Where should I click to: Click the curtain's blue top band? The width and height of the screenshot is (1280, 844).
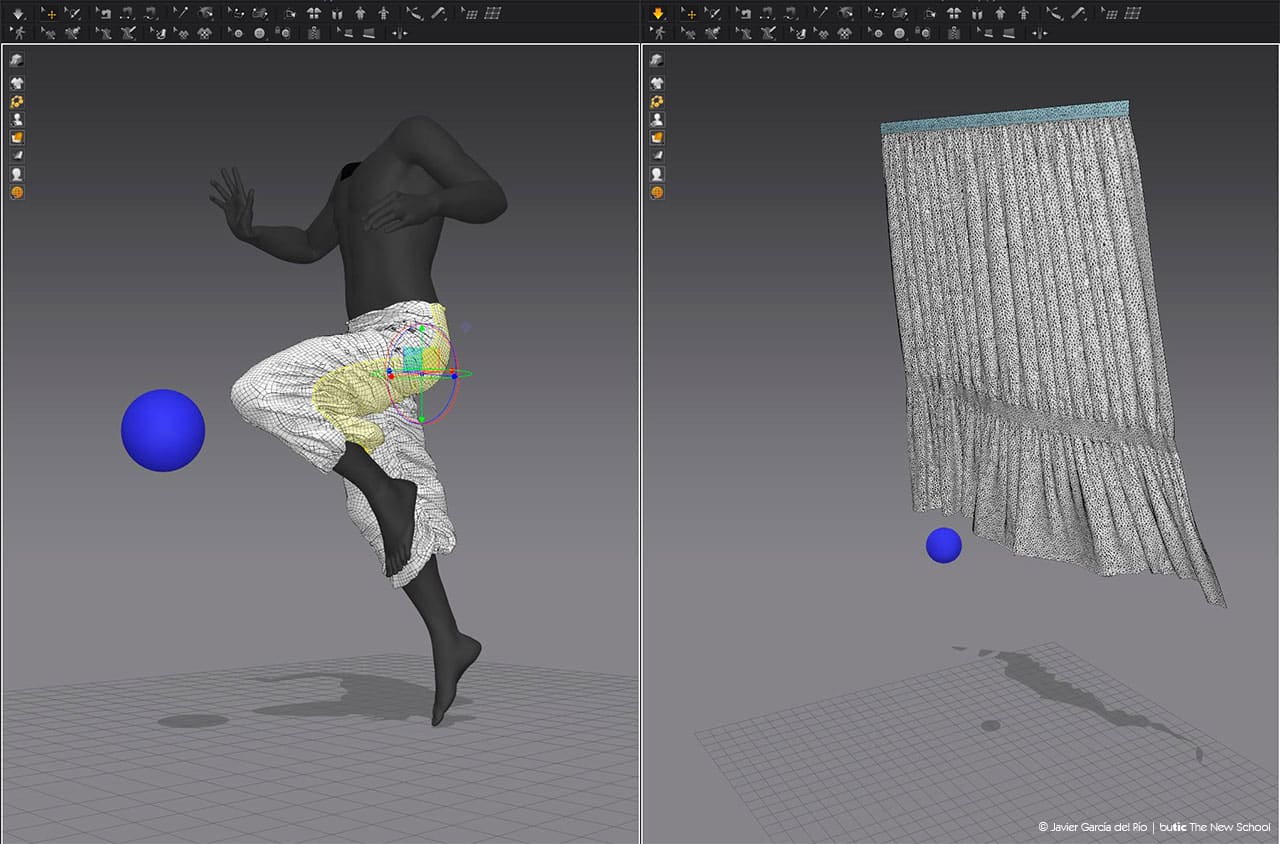[1005, 117]
